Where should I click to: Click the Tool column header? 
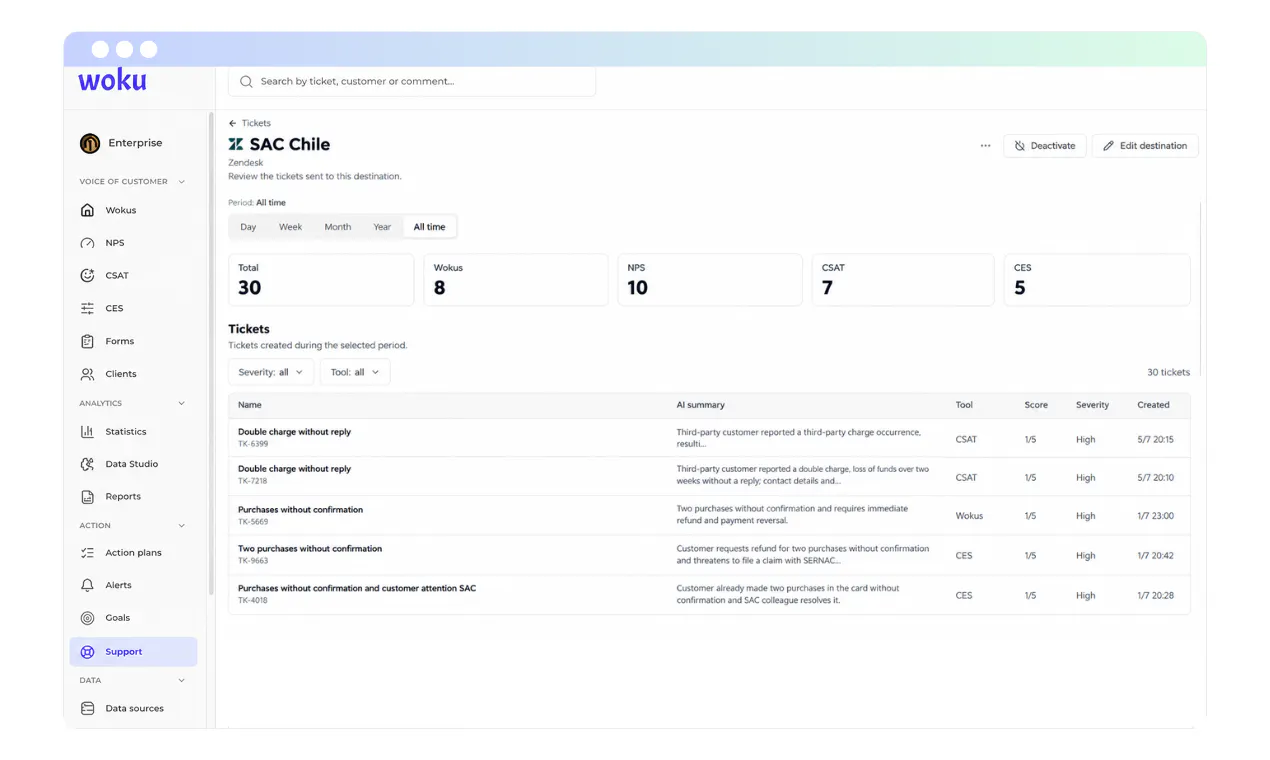(964, 405)
